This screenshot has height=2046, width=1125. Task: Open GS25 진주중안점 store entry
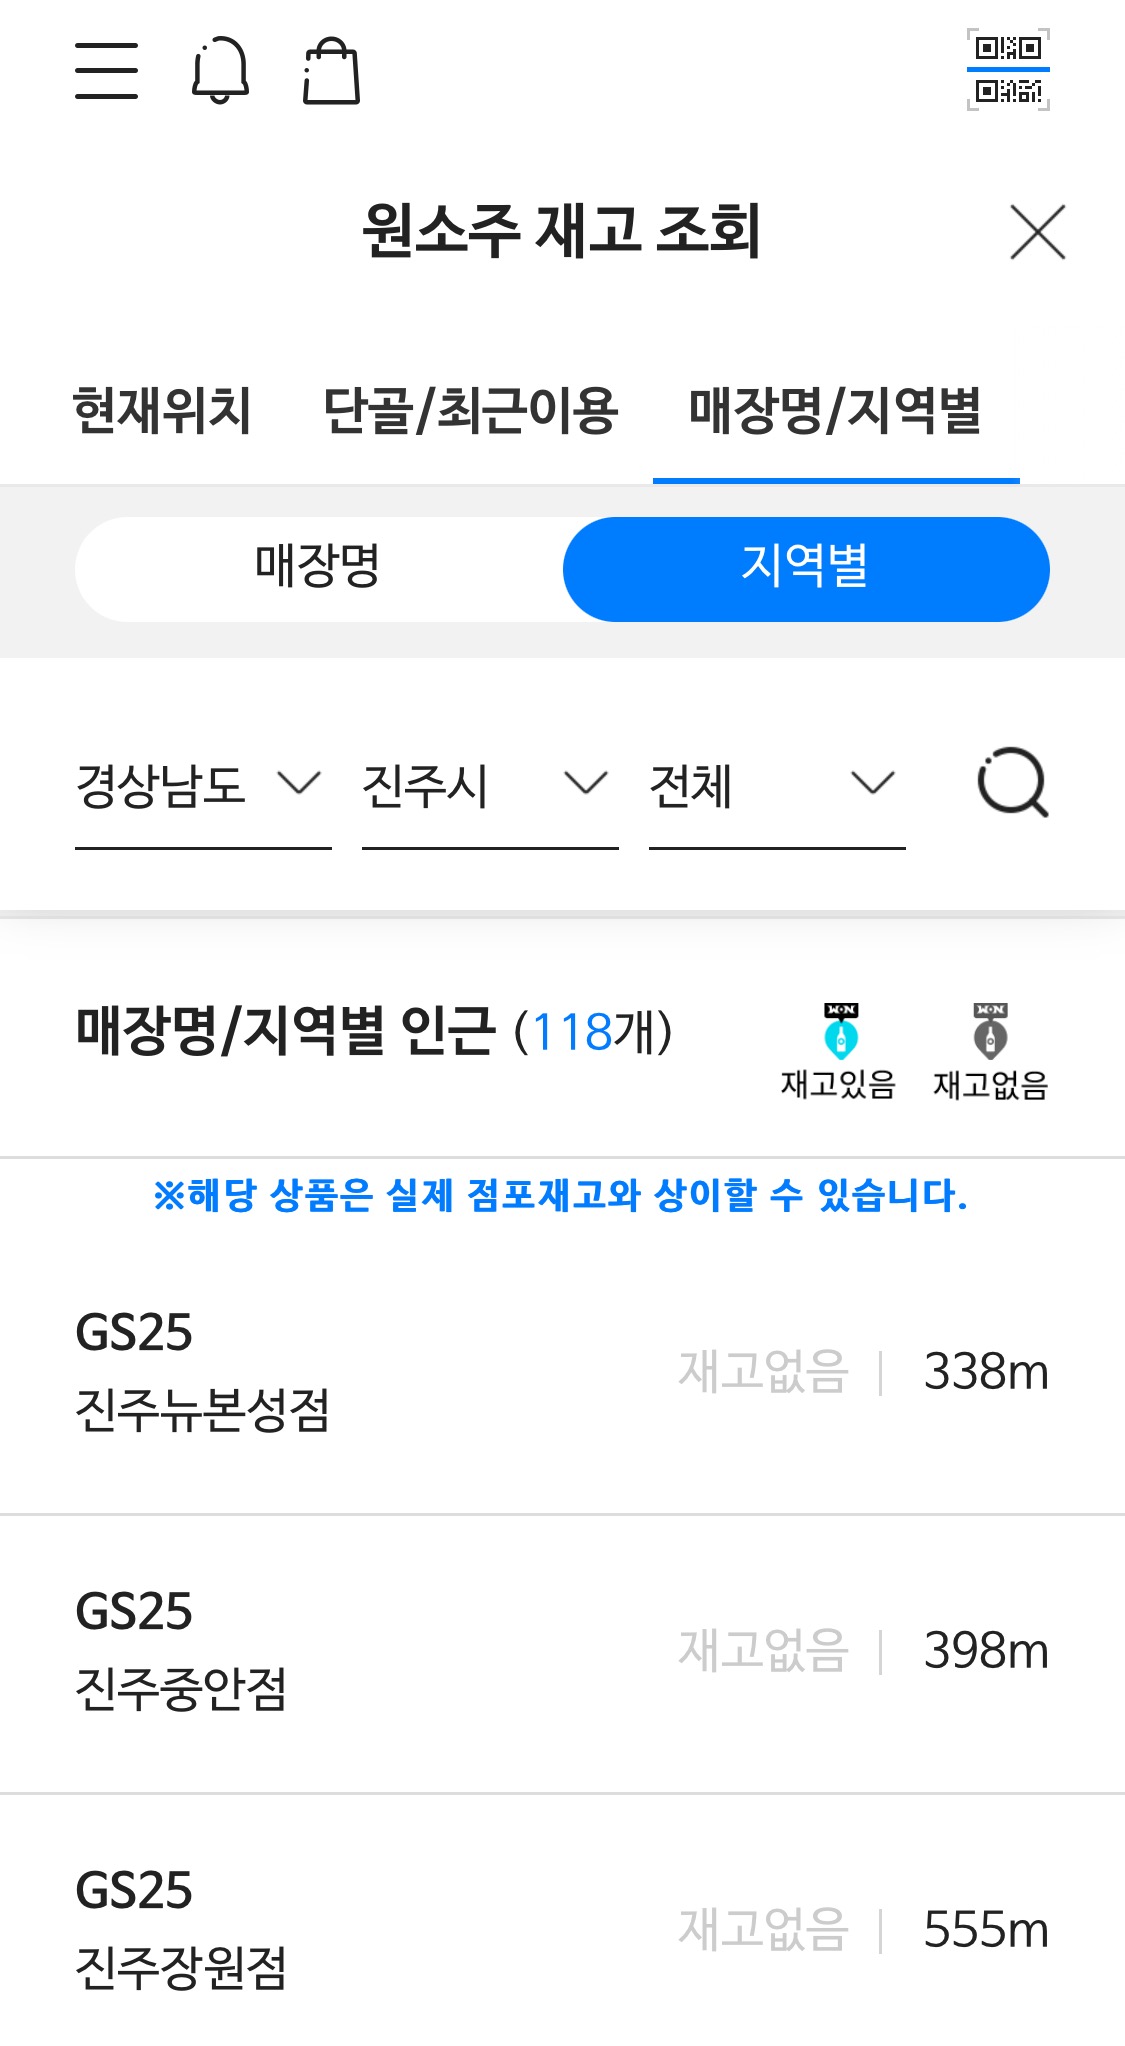562,1653
